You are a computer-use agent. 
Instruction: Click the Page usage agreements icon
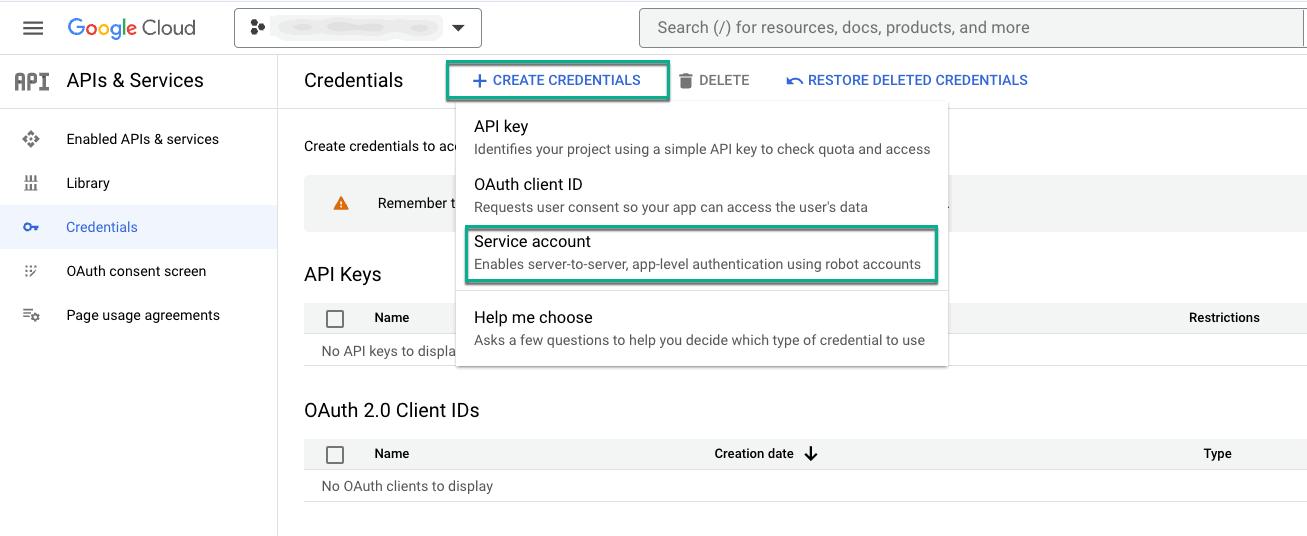tap(31, 315)
